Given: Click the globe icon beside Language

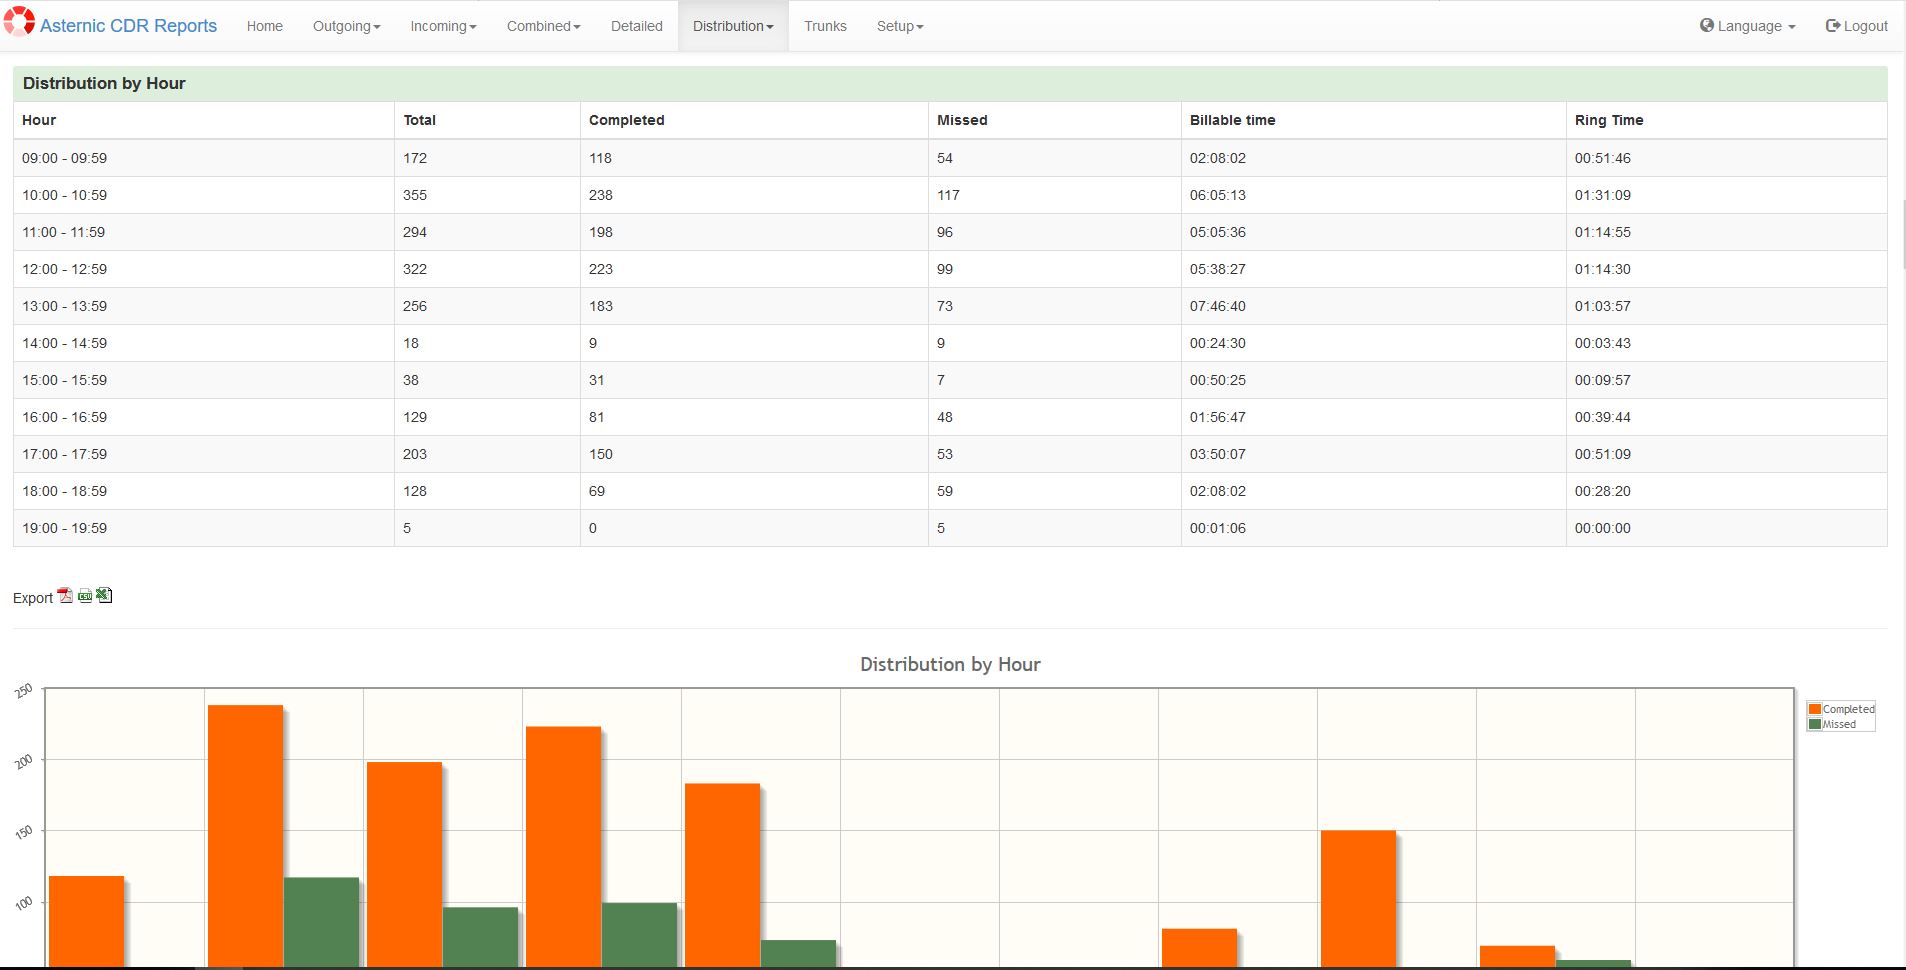Looking at the screenshot, I should click(1706, 25).
